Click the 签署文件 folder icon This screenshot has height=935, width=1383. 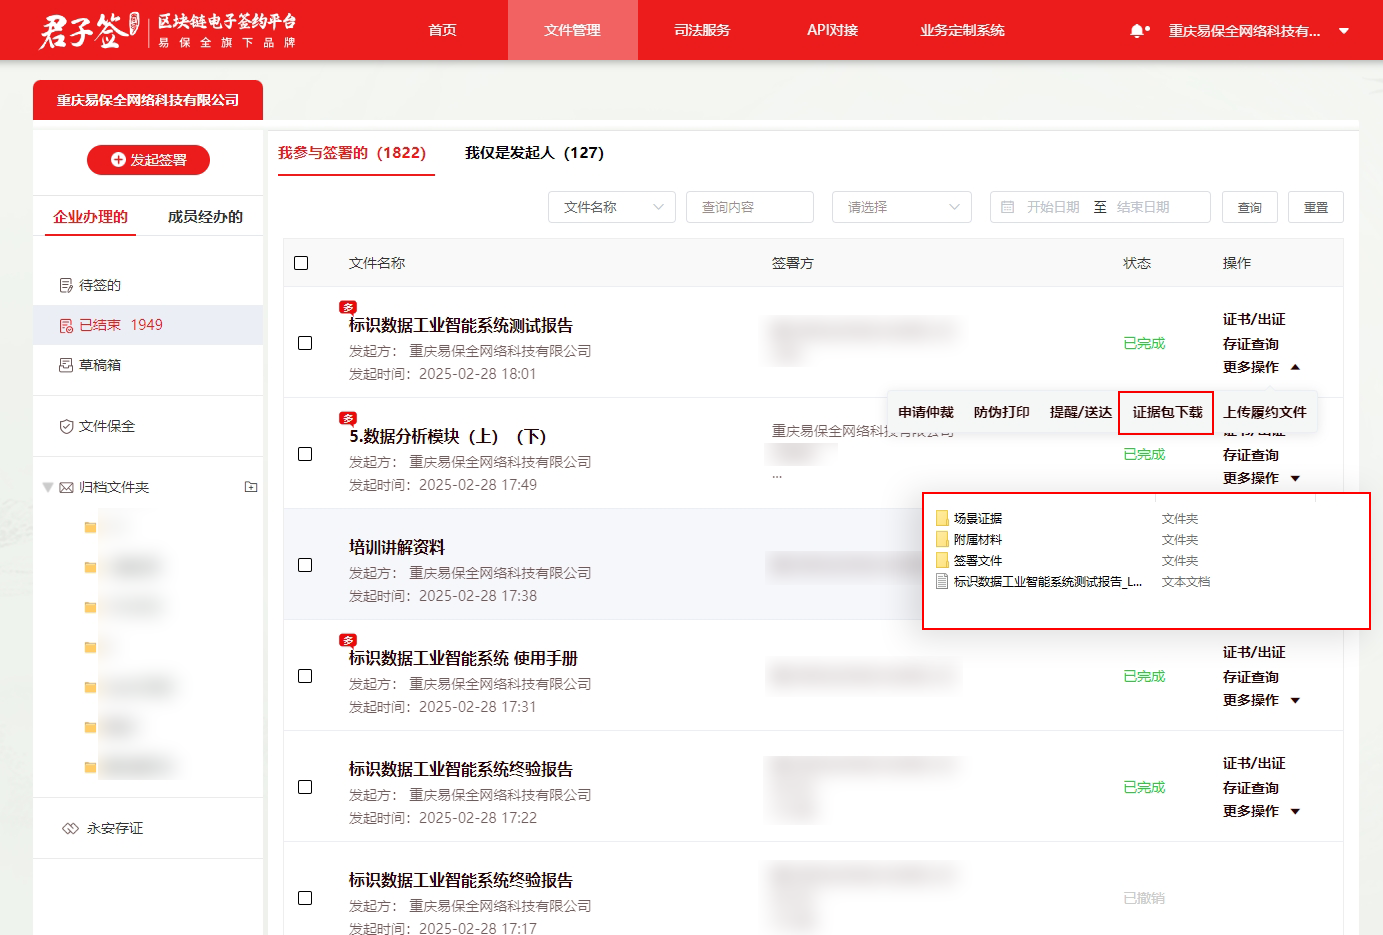tap(942, 560)
